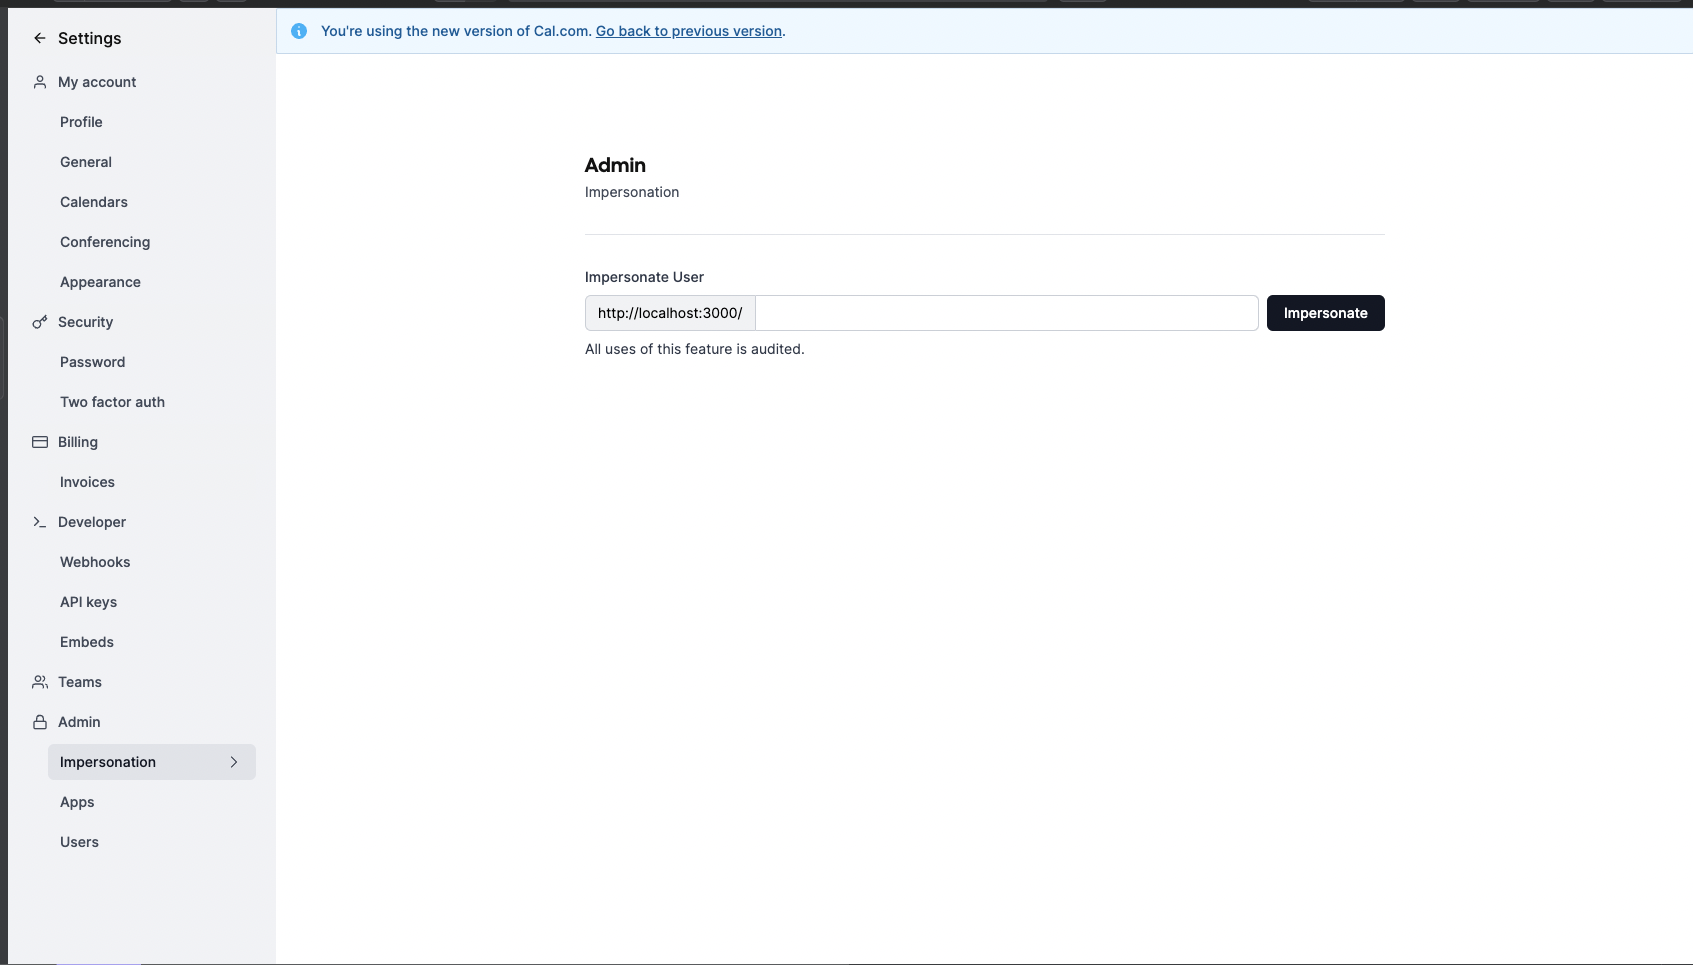
Task: Click the back arrow next to Settings
Action: (x=40, y=38)
